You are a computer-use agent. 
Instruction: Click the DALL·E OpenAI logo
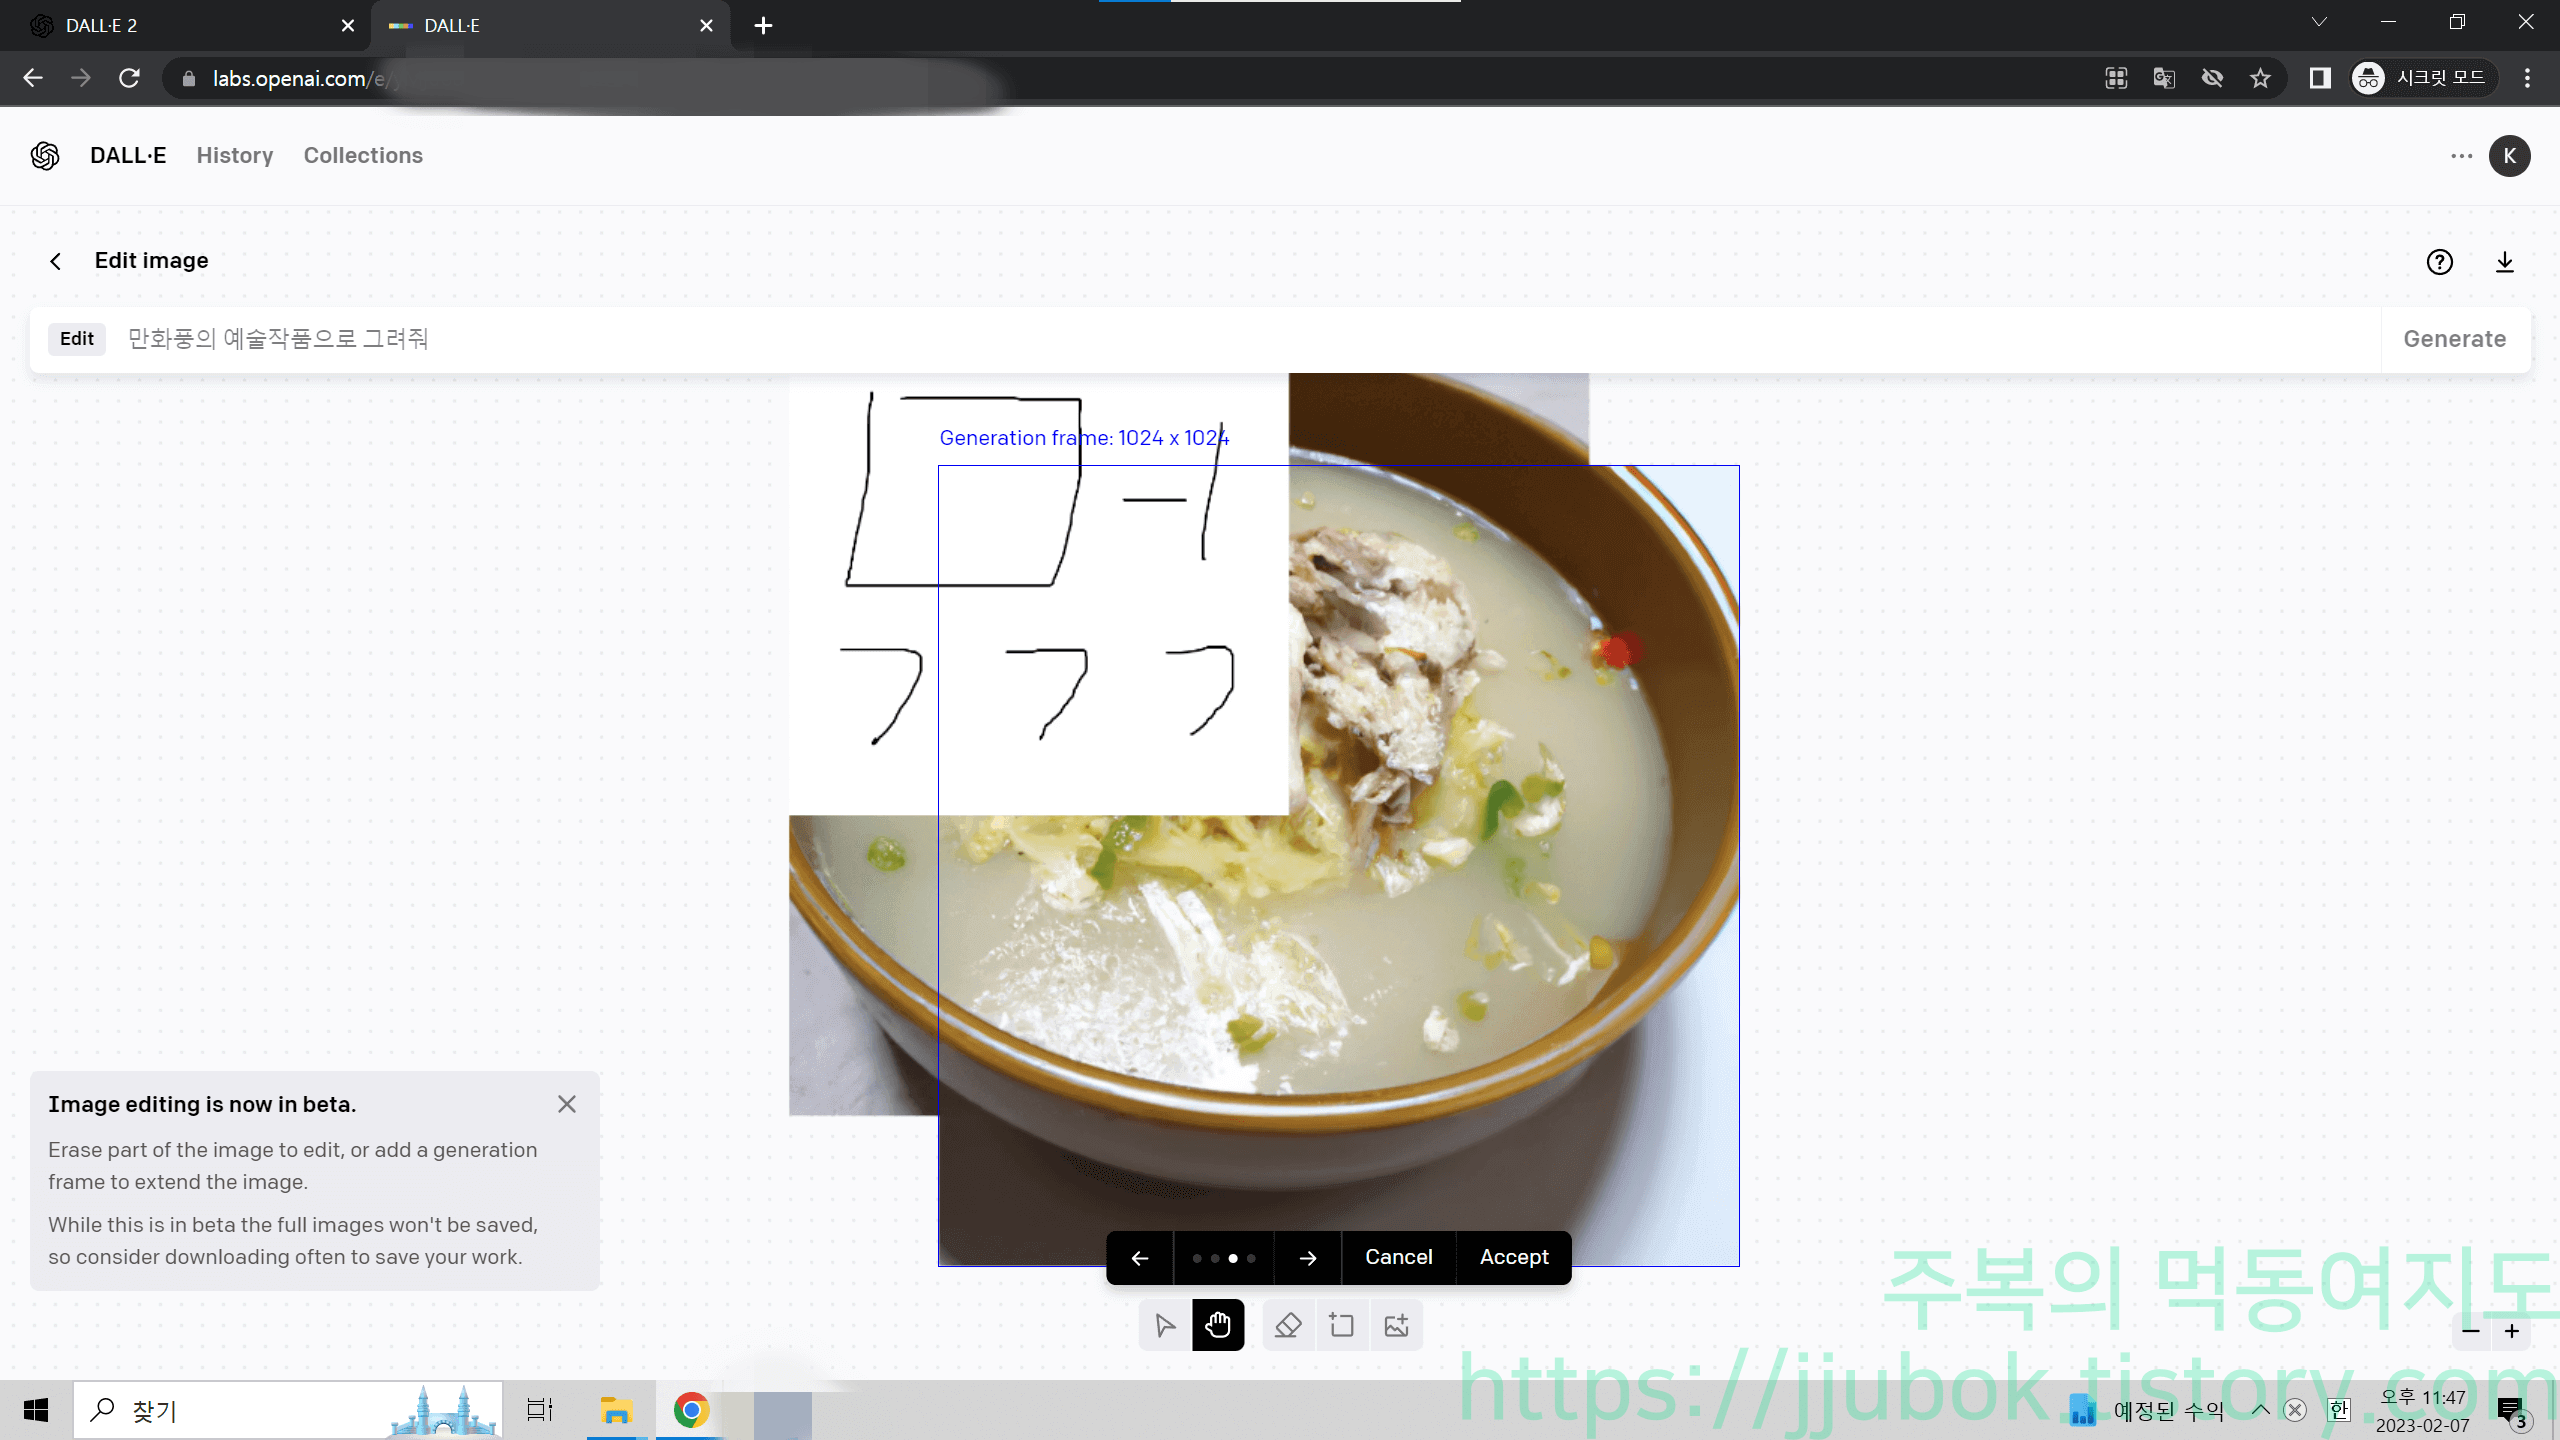44,156
